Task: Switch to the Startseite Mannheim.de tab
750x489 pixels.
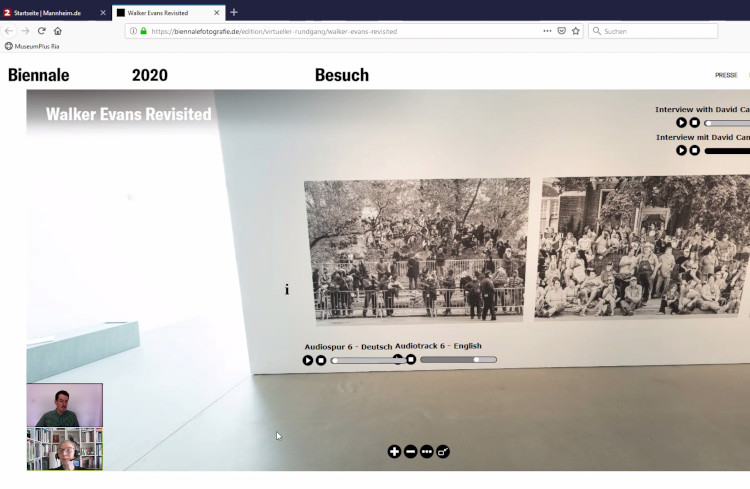Action: (x=50, y=13)
